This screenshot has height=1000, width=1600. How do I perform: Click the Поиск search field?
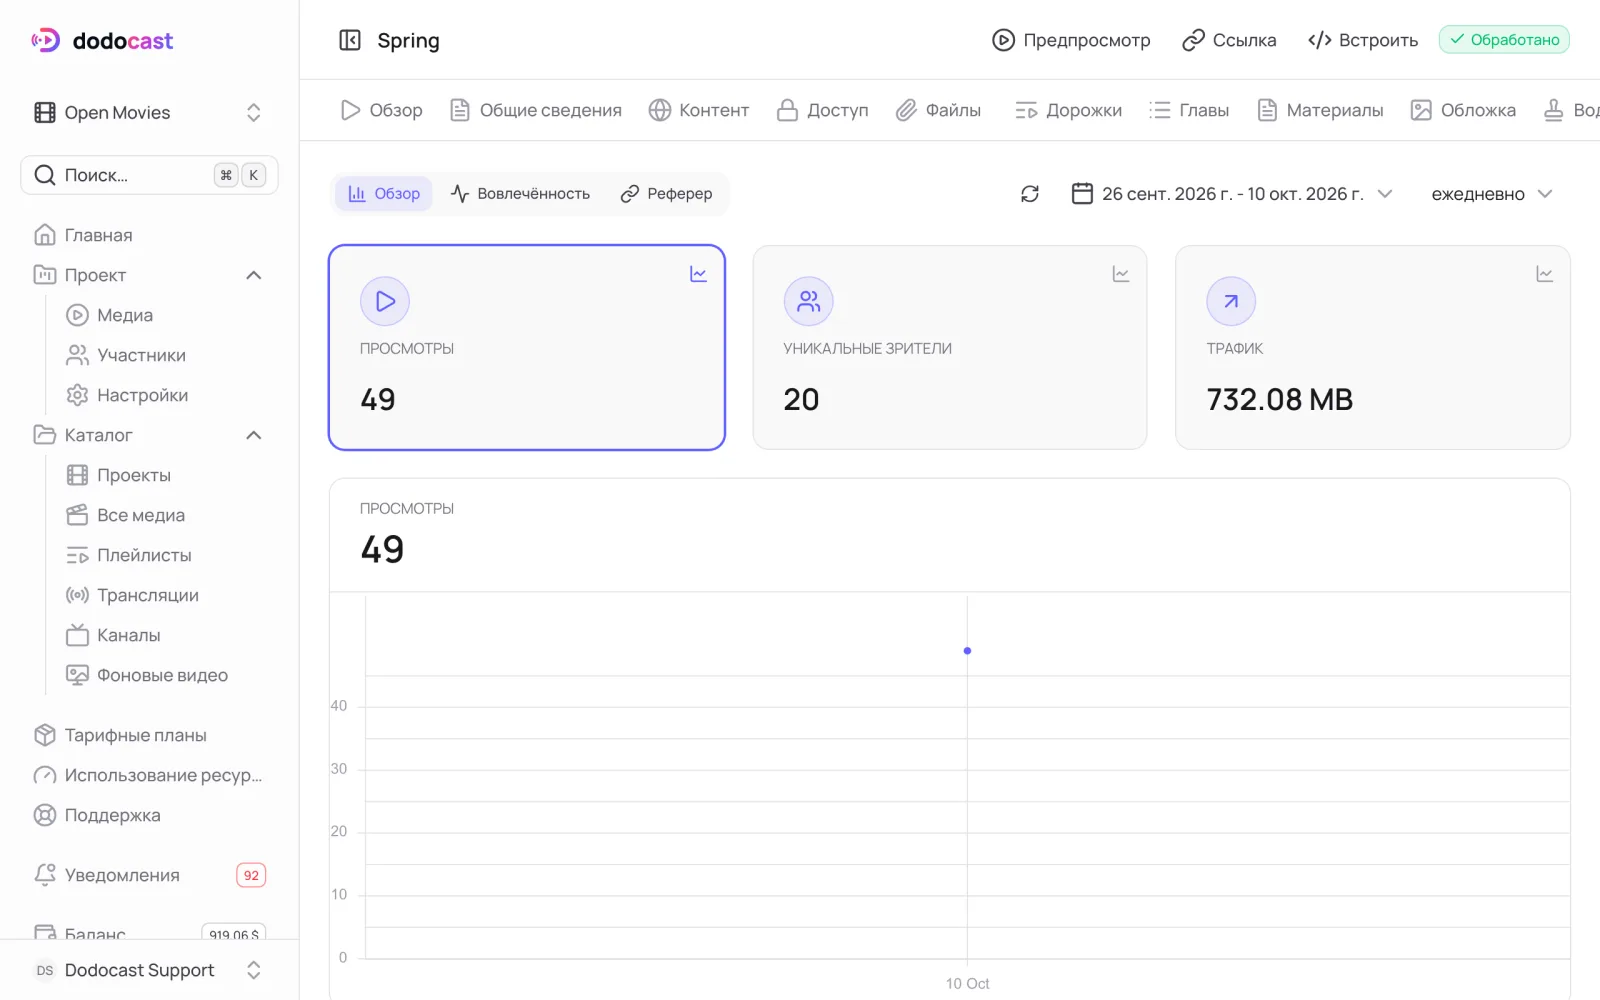point(150,175)
